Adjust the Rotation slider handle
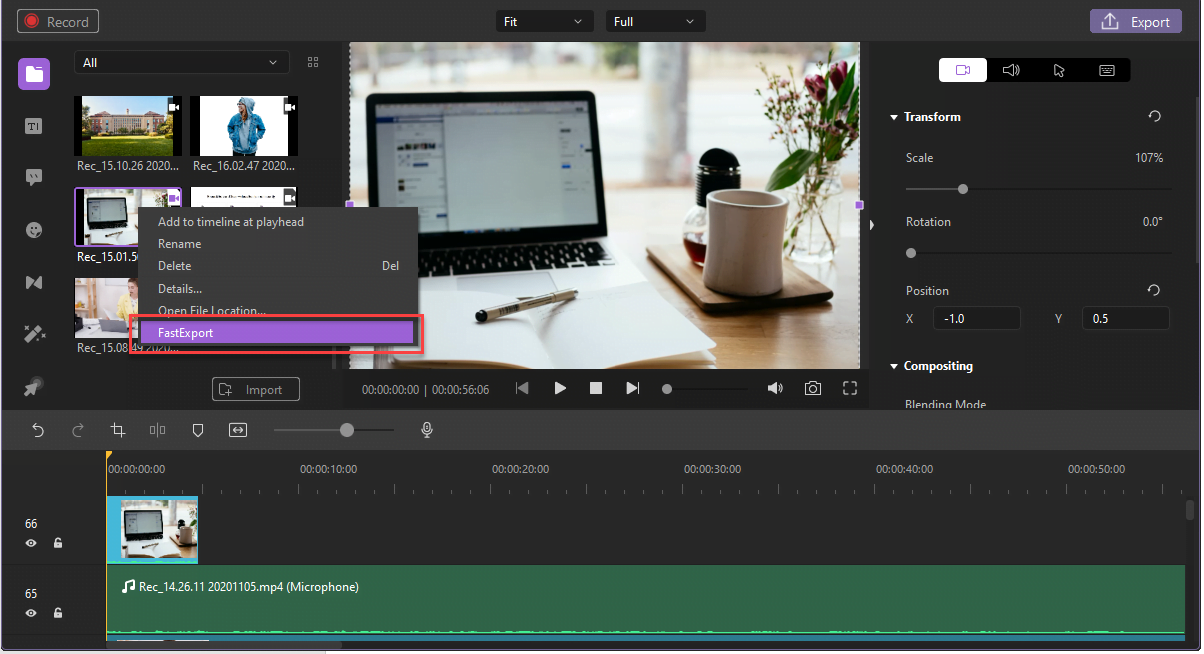The width and height of the screenshot is (1204, 654). pyautogui.click(x=911, y=253)
